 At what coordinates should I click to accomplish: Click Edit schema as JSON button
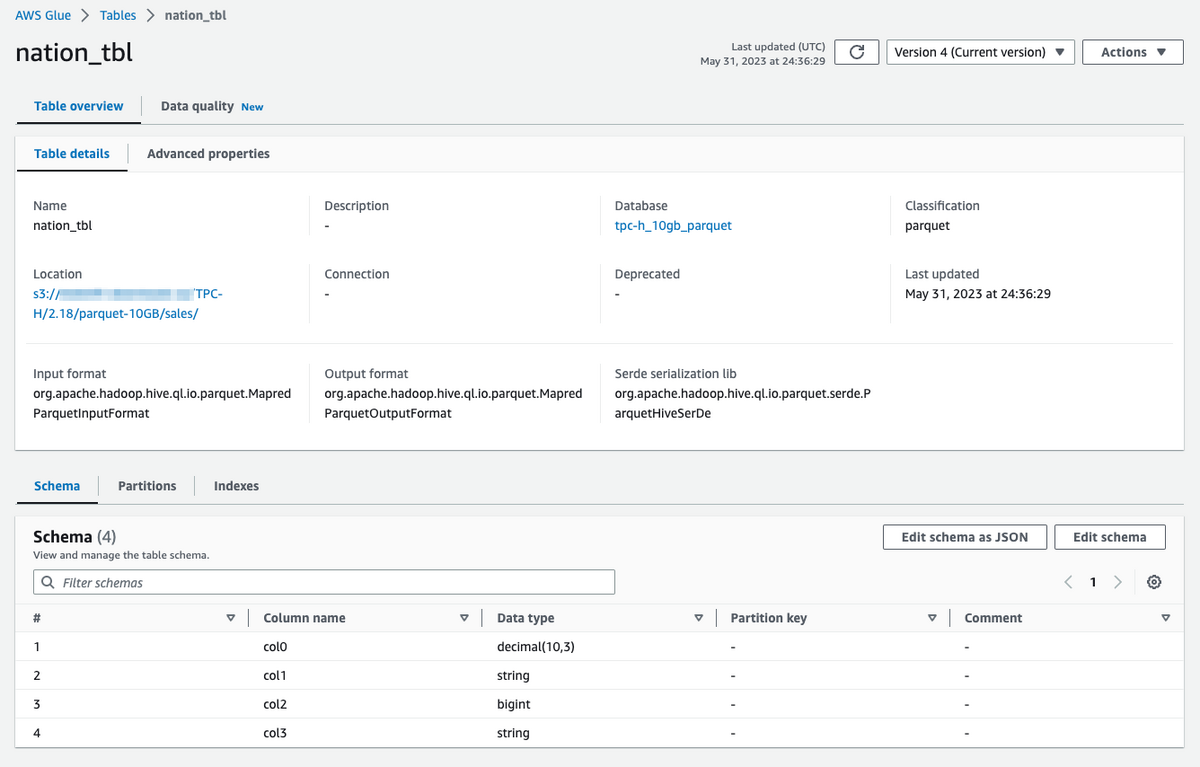[x=965, y=537]
